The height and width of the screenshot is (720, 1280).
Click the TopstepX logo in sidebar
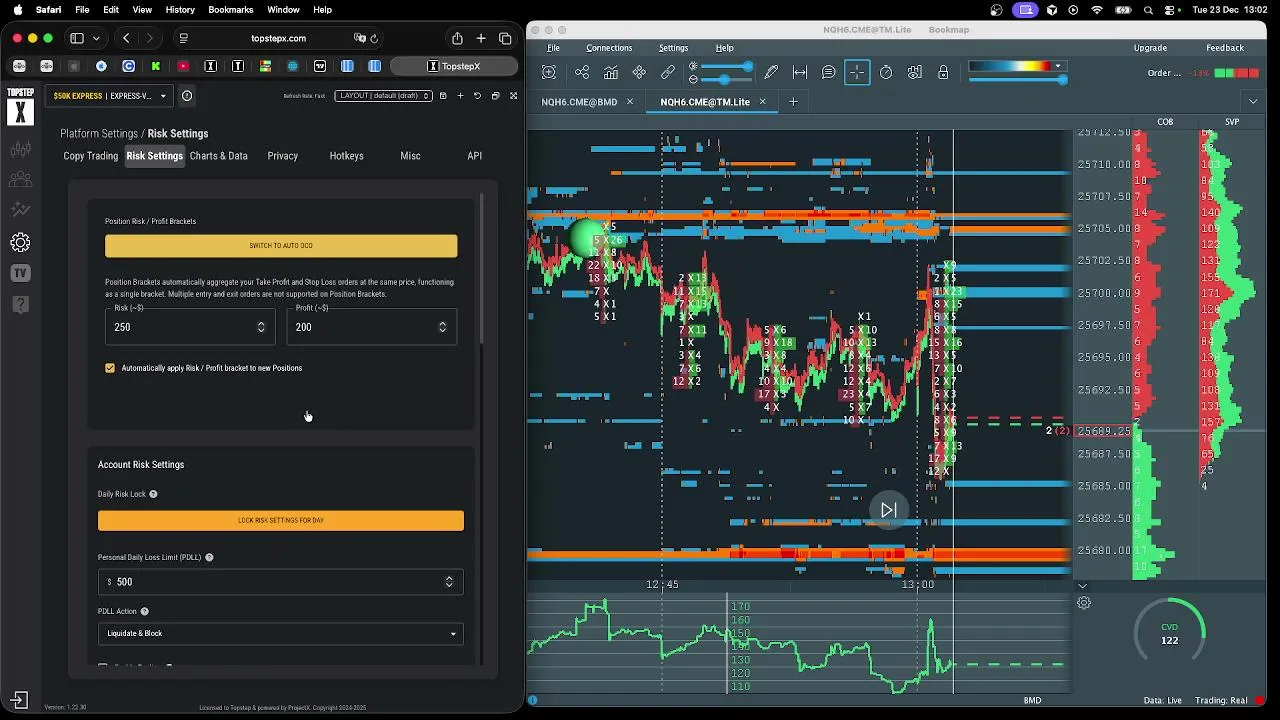(20, 106)
